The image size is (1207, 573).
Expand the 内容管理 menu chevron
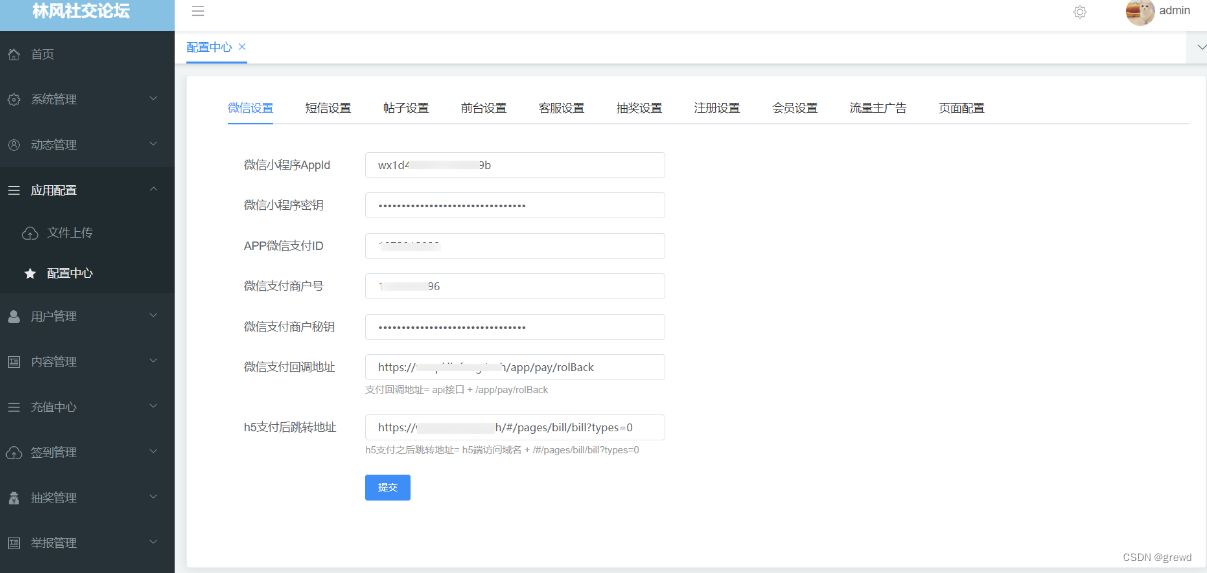click(153, 361)
